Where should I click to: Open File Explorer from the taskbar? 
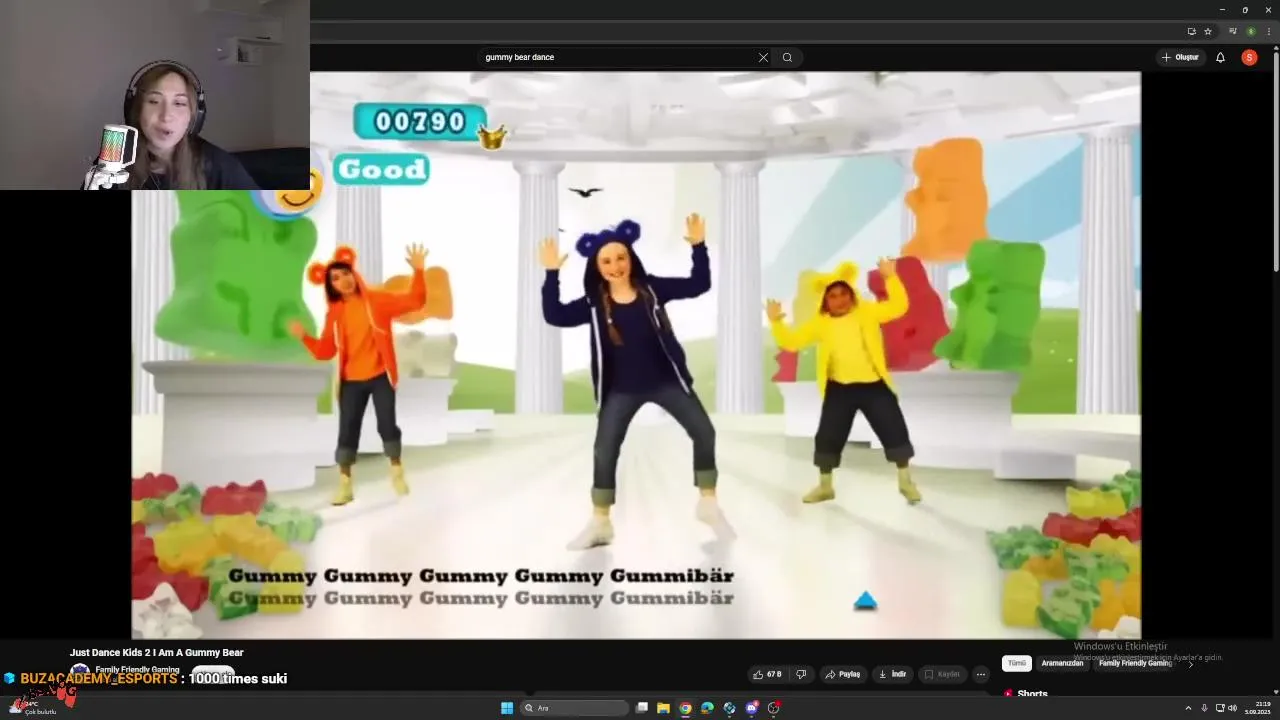point(663,708)
